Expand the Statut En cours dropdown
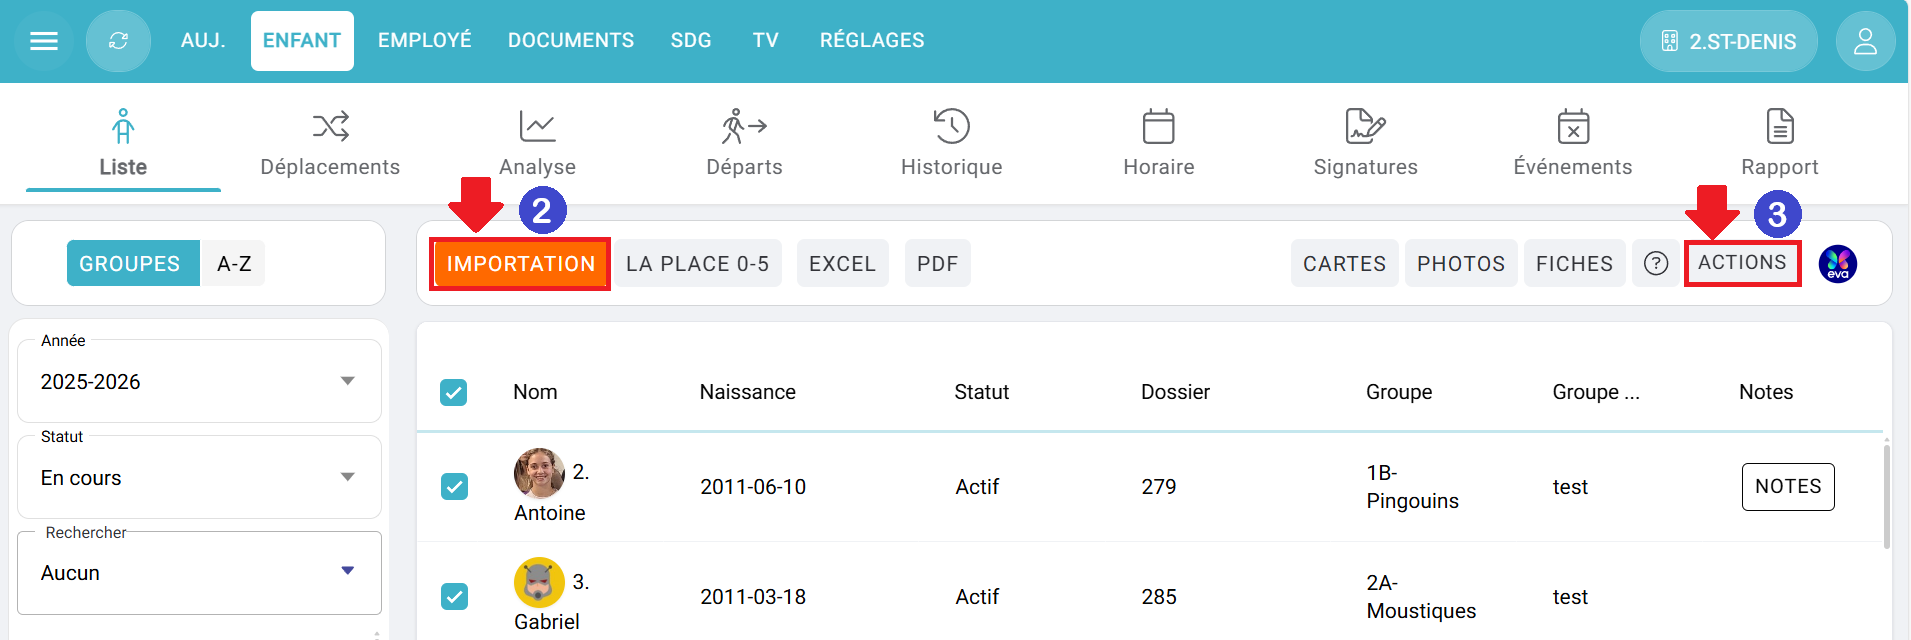This screenshot has height=640, width=1911. 347,477
